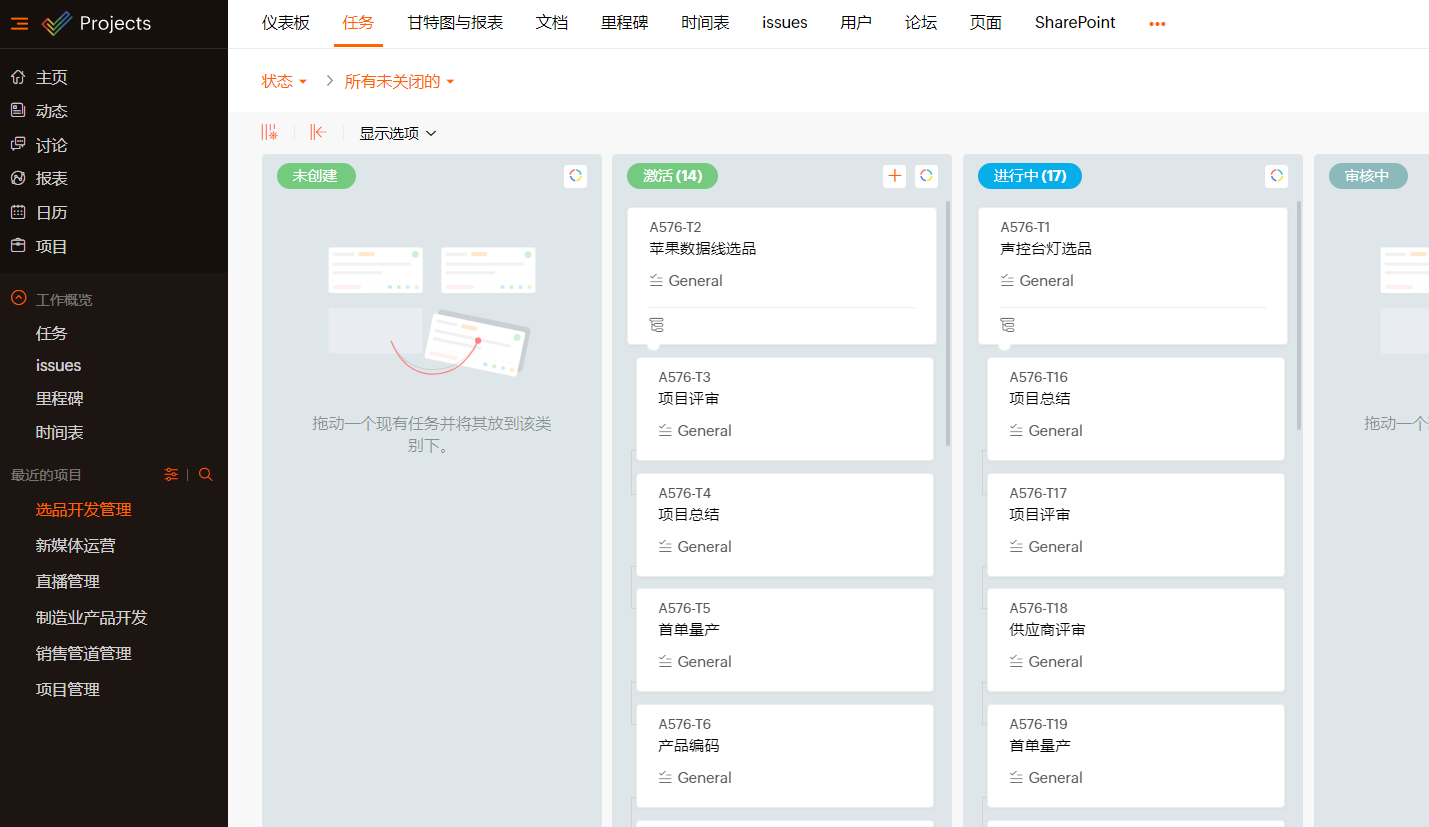Open the 首单量产 task card A576-T5
Image resolution: width=1429 pixels, height=827 pixels.
pos(784,639)
